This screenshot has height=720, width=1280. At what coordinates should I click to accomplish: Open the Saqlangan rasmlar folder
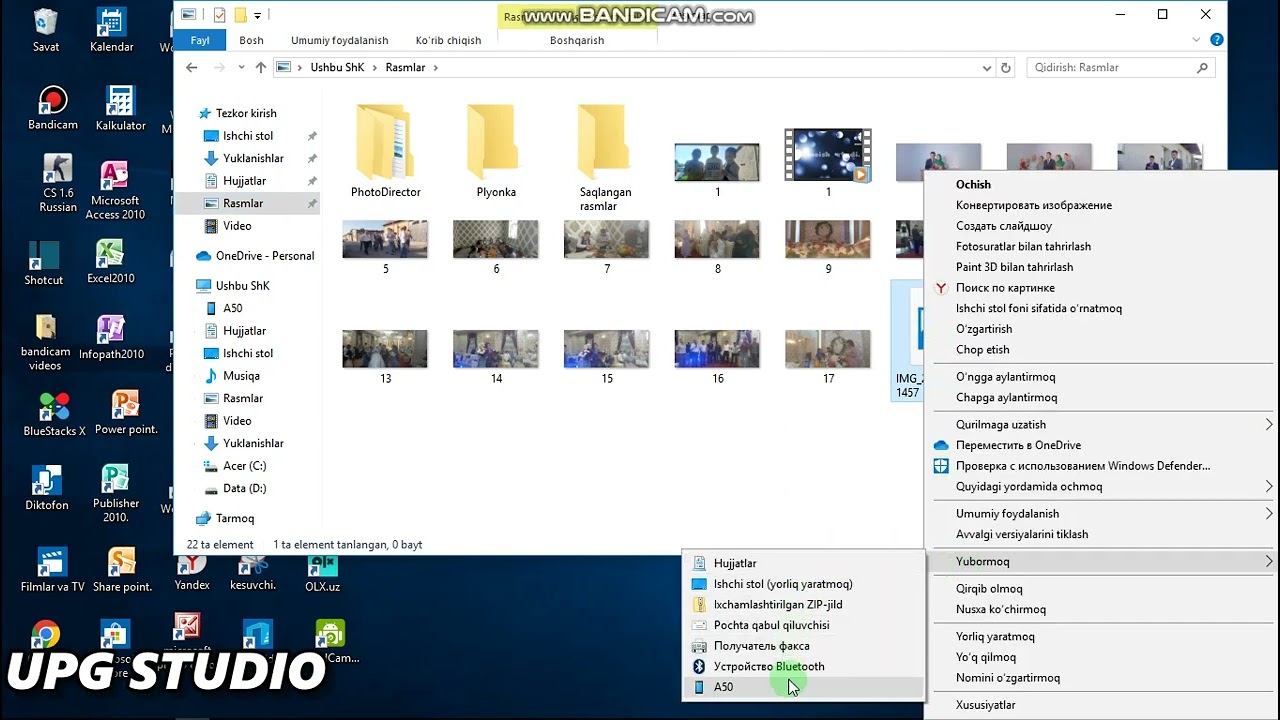click(606, 158)
